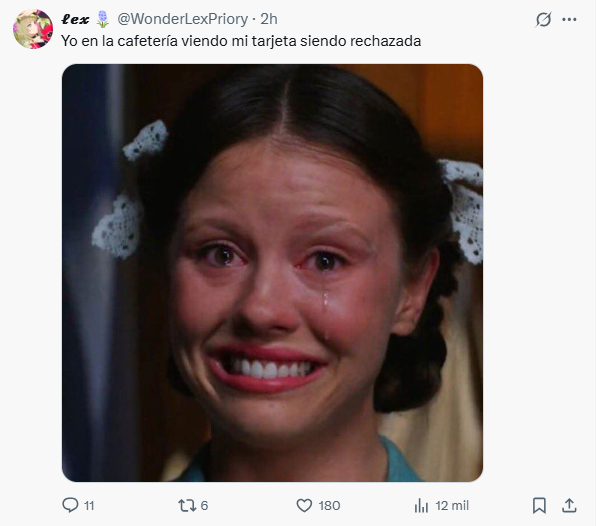Click the 180 likes count
The width and height of the screenshot is (597, 526).
329,505
